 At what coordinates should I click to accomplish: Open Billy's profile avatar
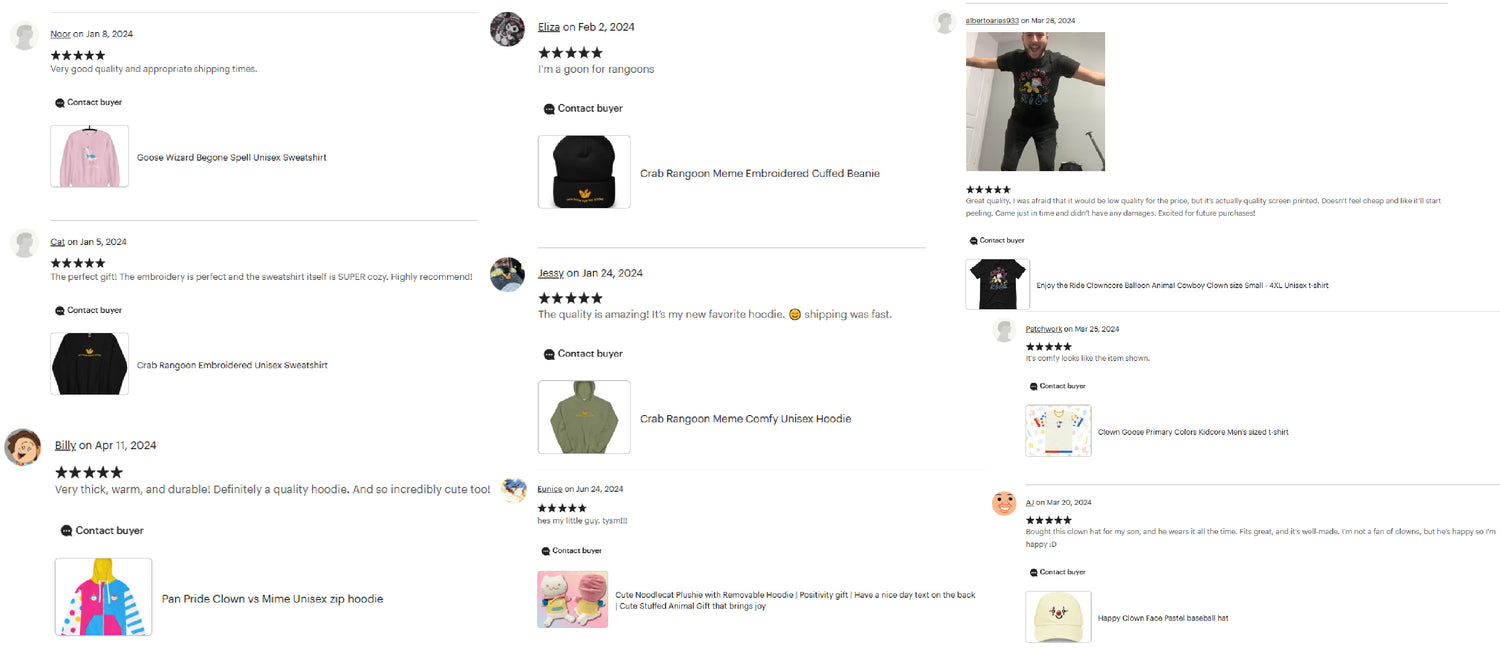(x=23, y=447)
